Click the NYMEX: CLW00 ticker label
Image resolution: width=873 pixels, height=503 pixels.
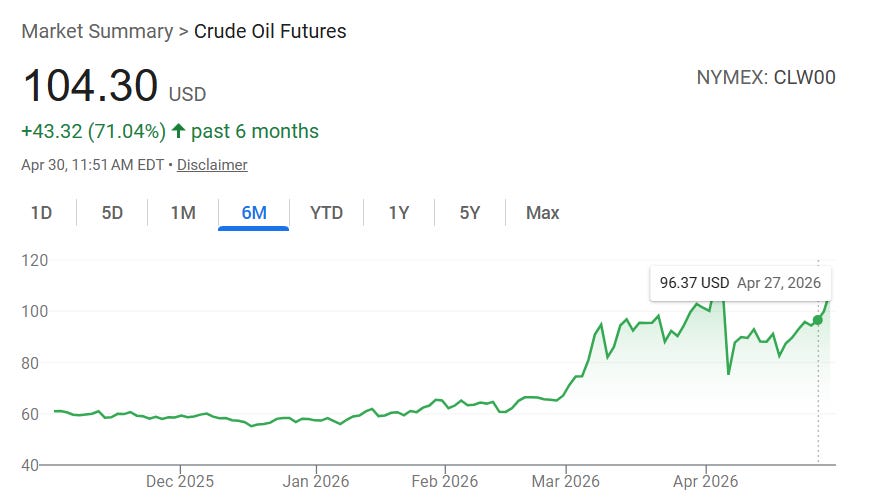766,77
